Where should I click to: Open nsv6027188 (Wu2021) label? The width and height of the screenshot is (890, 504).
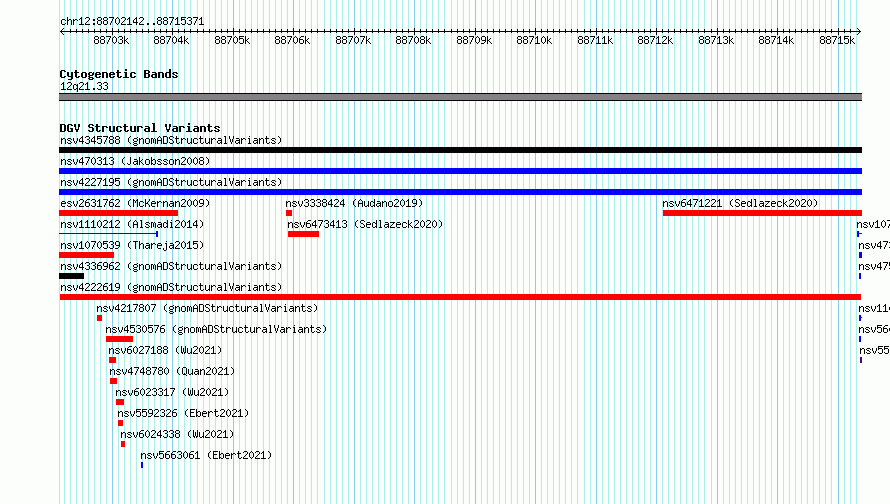165,350
